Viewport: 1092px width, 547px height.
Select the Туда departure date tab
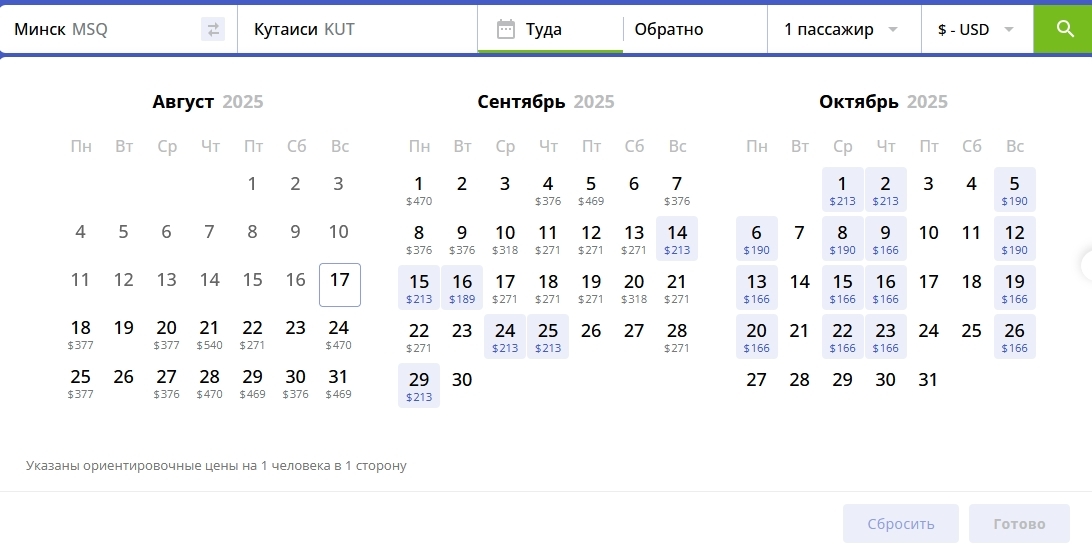coord(550,30)
